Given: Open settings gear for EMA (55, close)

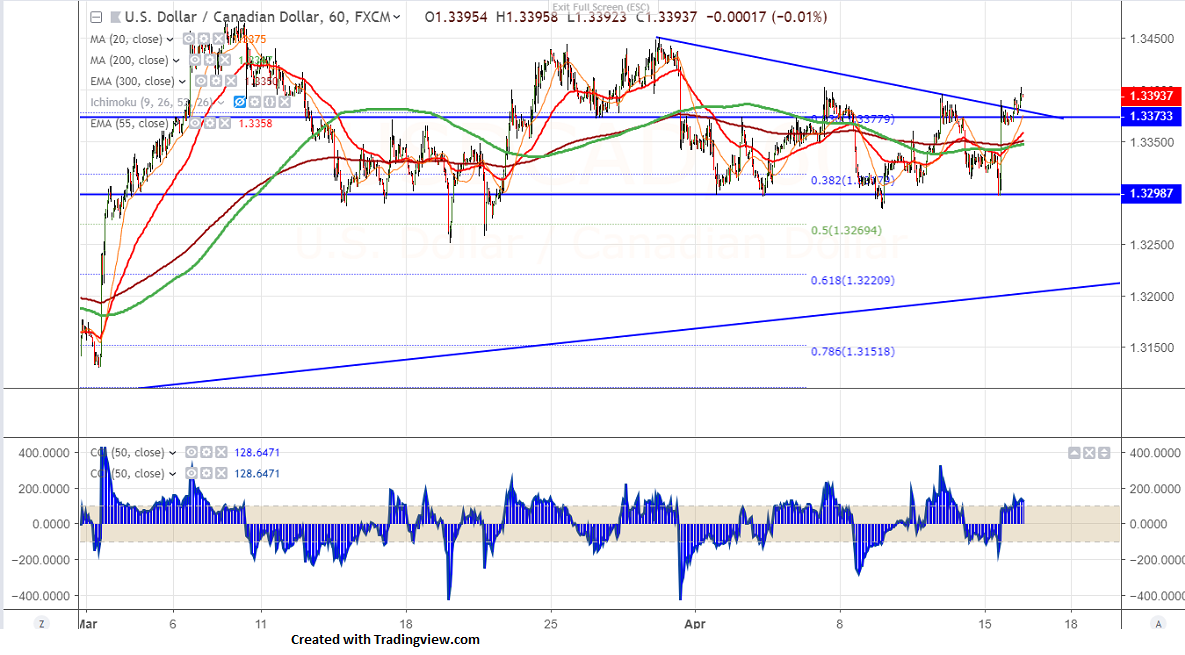Looking at the screenshot, I should 209,123.
